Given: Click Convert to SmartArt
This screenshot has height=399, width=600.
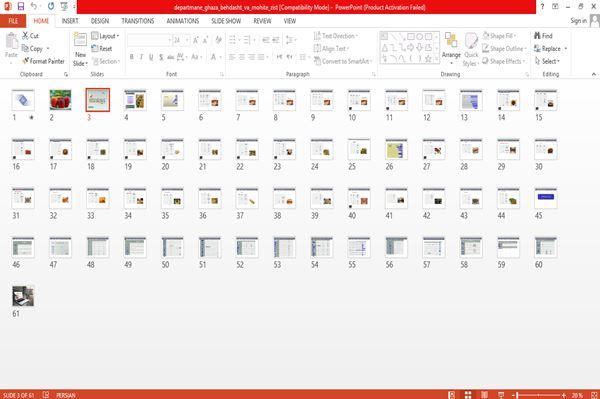Looking at the screenshot, I should [343, 61].
